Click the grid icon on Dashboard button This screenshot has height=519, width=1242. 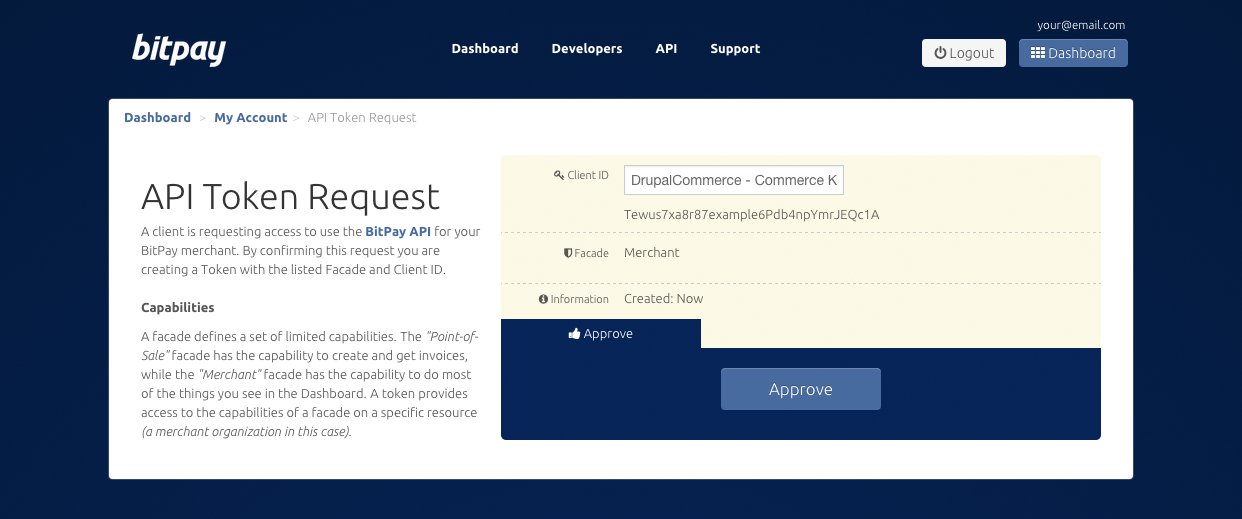tap(1038, 53)
